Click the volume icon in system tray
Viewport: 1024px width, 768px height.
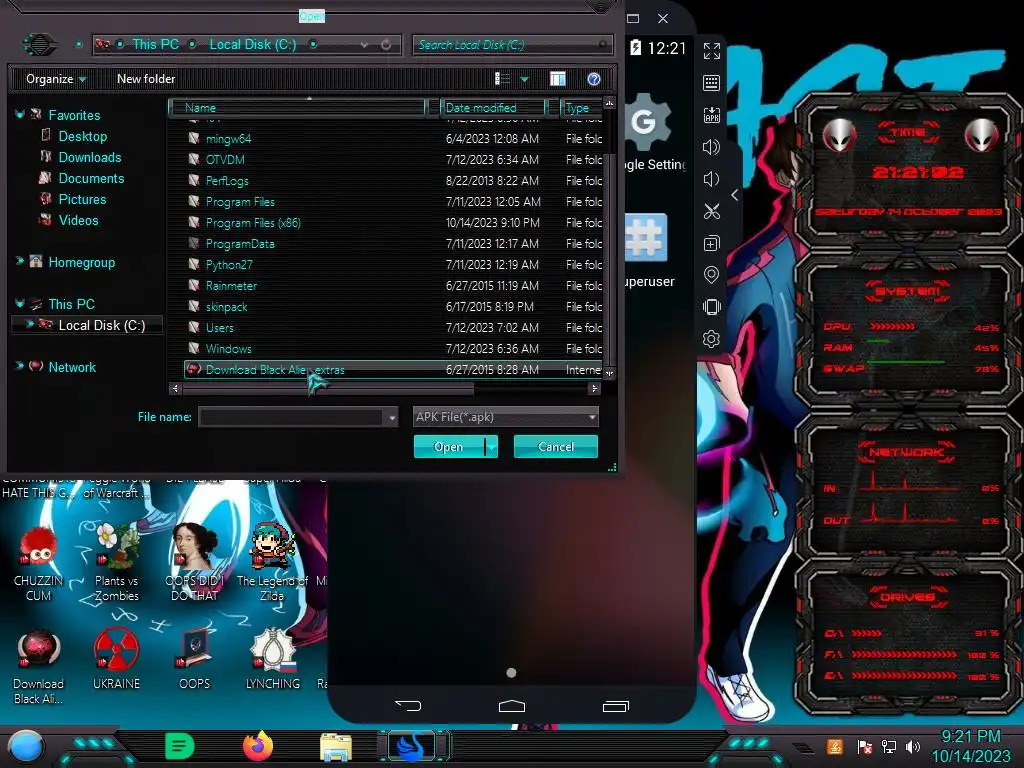coord(913,746)
